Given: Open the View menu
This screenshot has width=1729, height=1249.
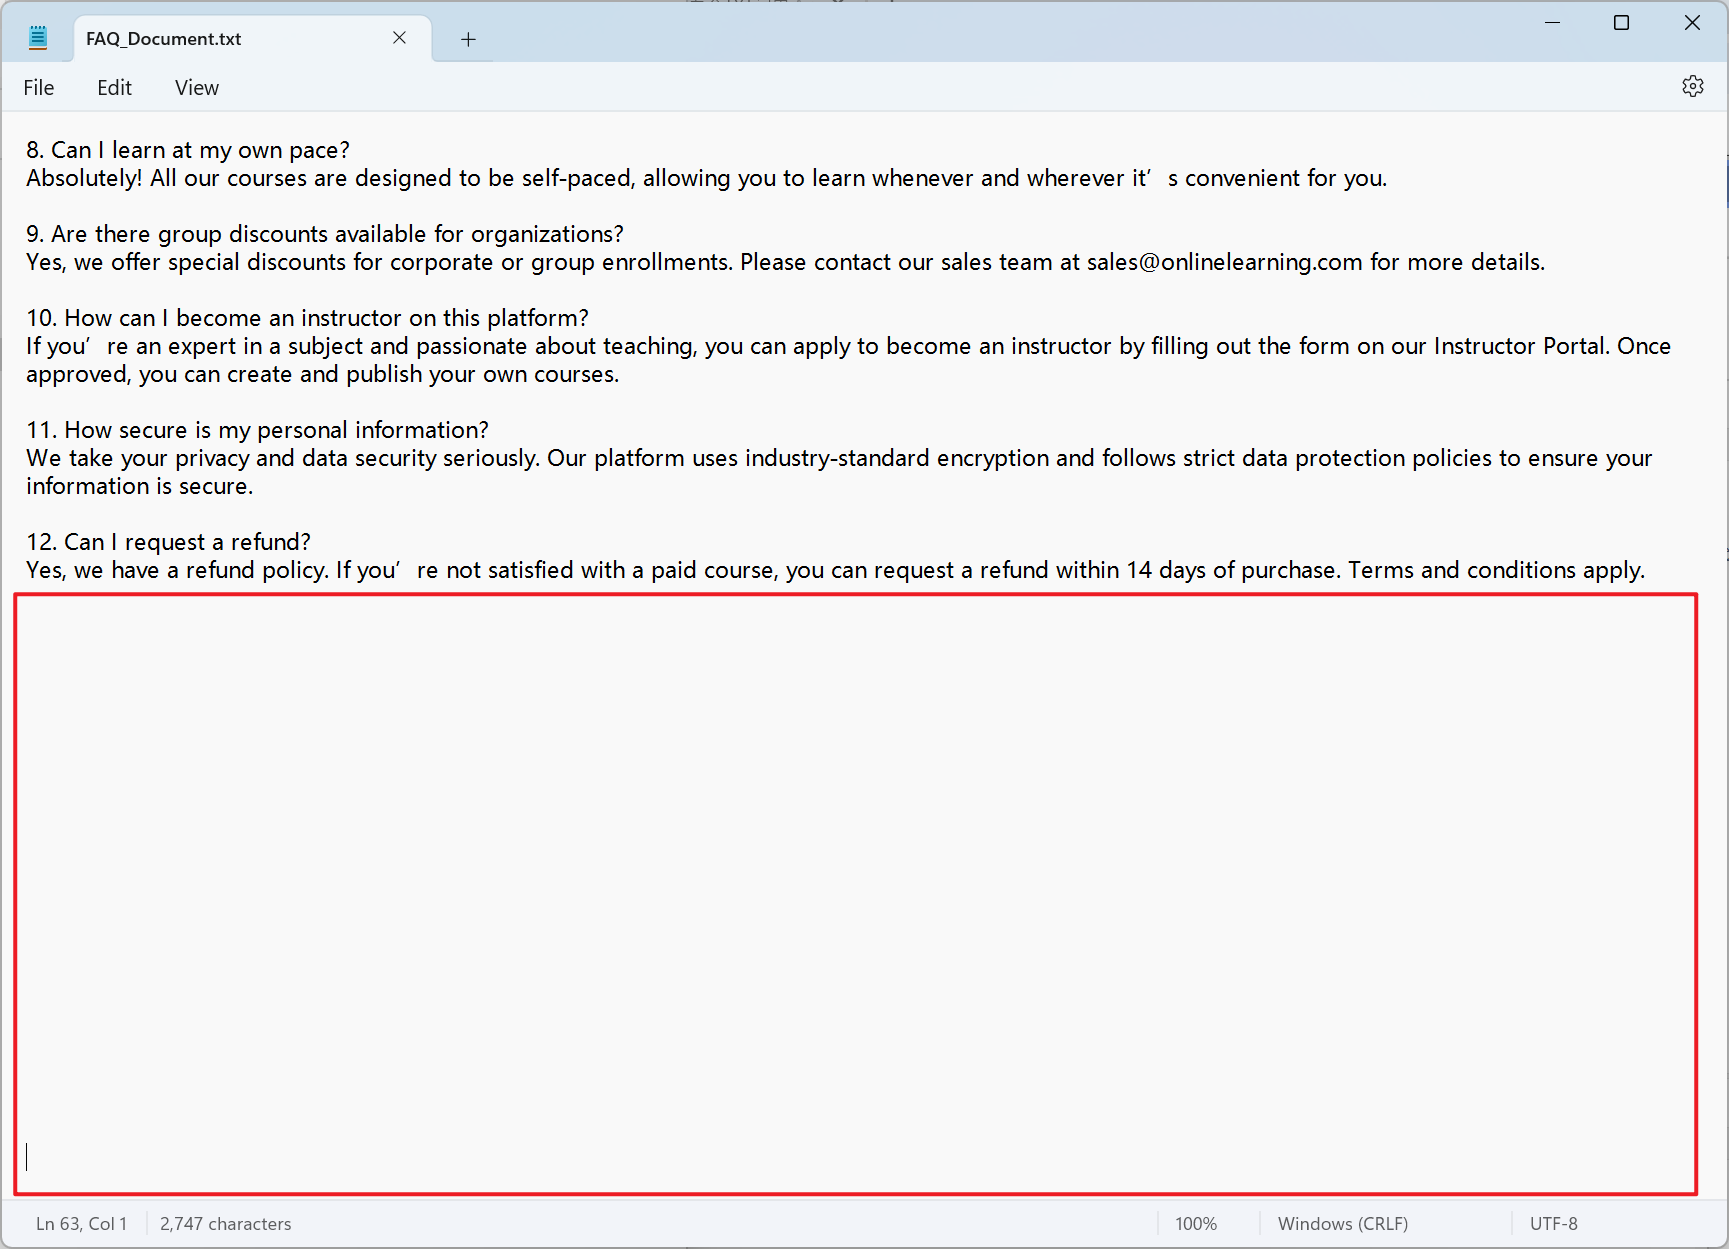Looking at the screenshot, I should (x=196, y=88).
